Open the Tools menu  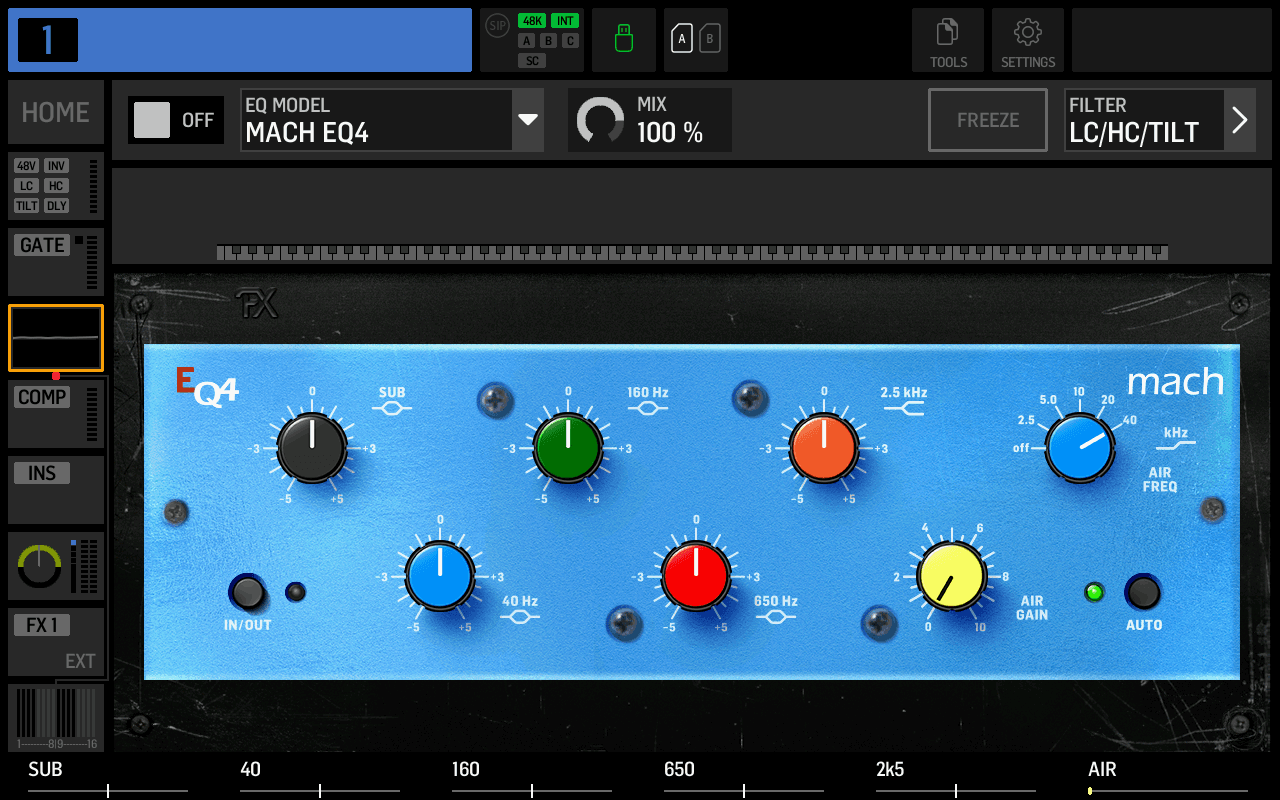pyautogui.click(x=948, y=40)
